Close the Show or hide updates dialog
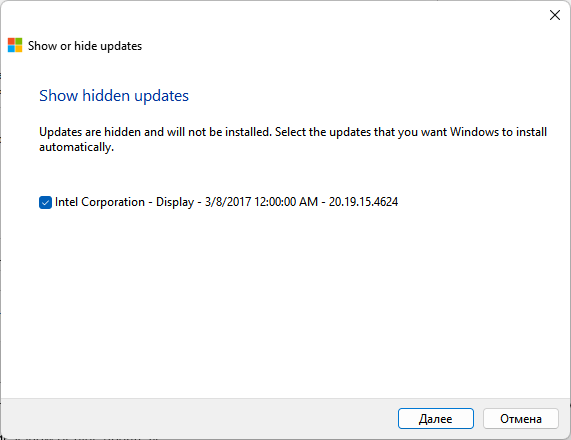This screenshot has width=571, height=440. click(x=555, y=15)
